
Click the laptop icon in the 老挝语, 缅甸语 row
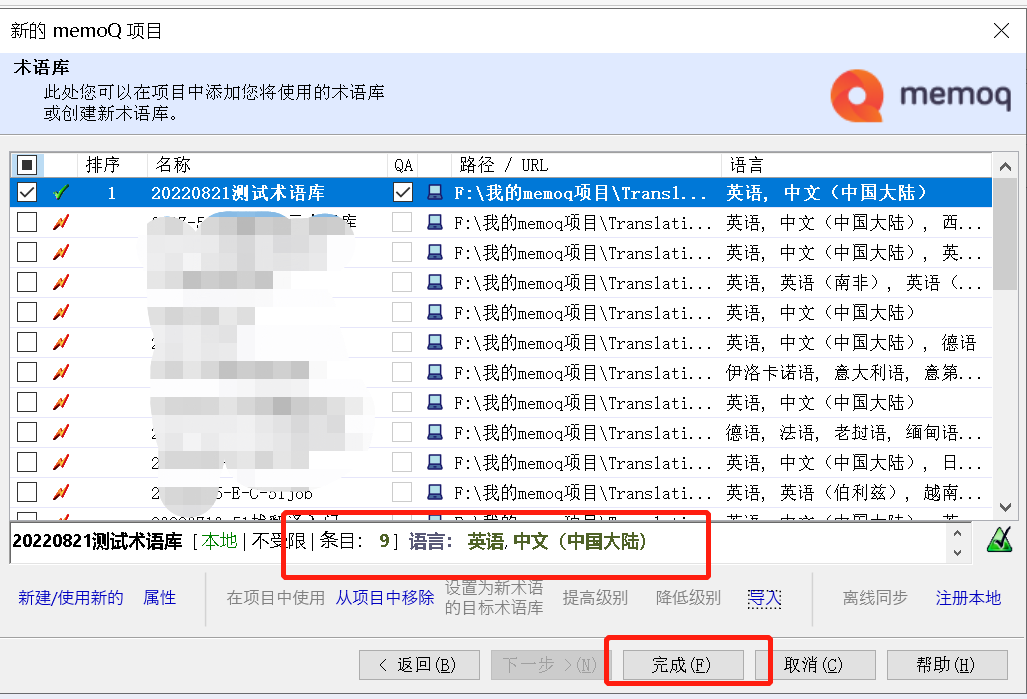pyautogui.click(x=434, y=432)
